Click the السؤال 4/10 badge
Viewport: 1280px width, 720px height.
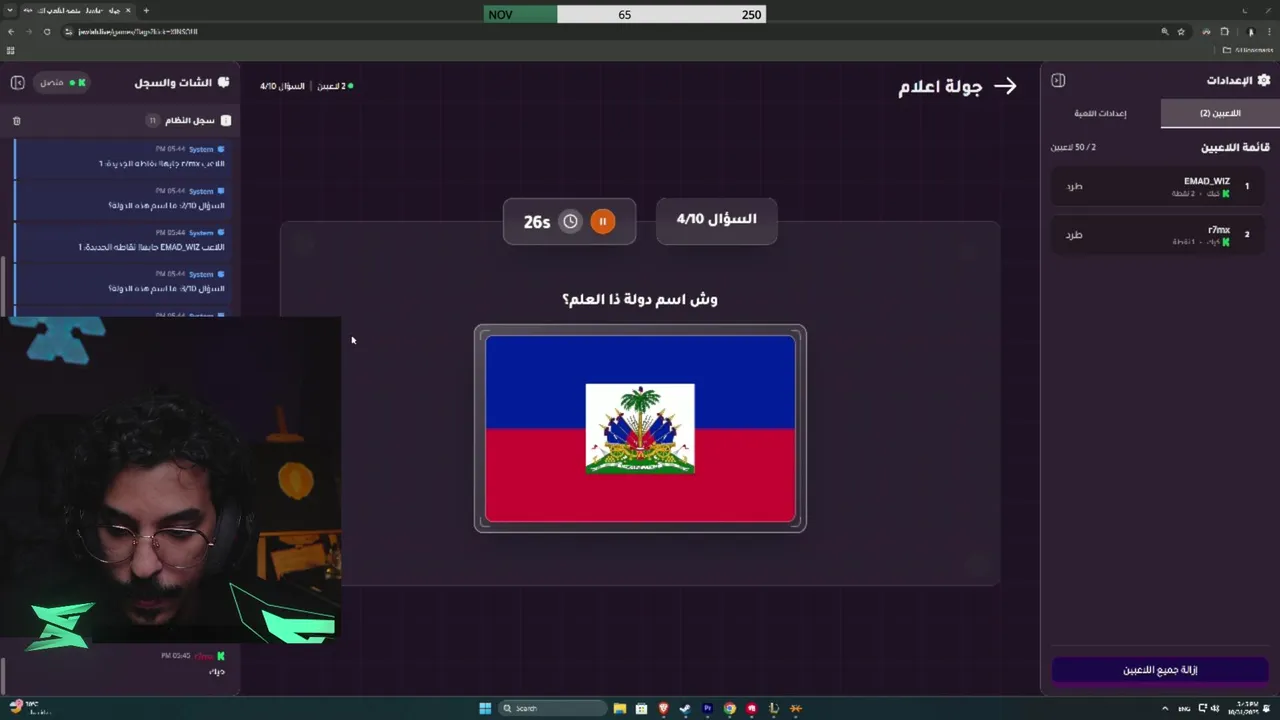coord(716,219)
